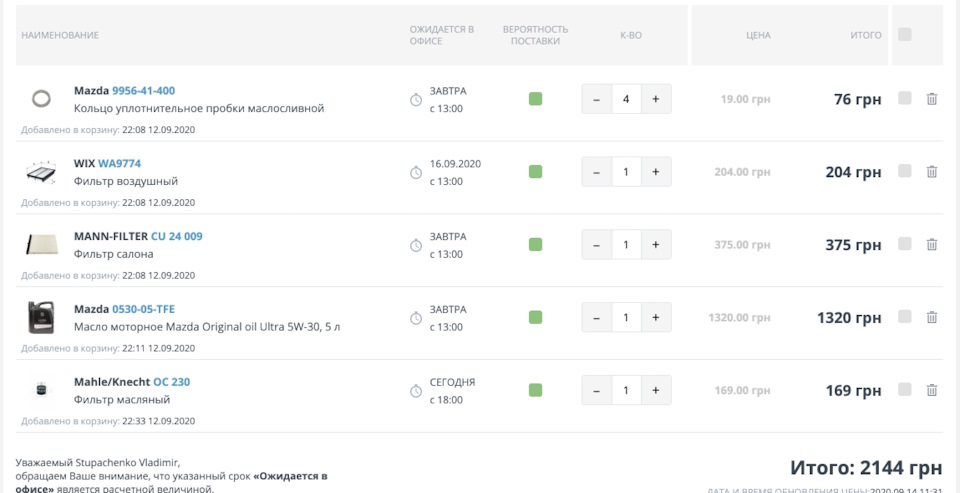Screen dimensions: 960x493
Task: Increase quantity of Mazda 9956-41-400
Action: tap(656, 99)
